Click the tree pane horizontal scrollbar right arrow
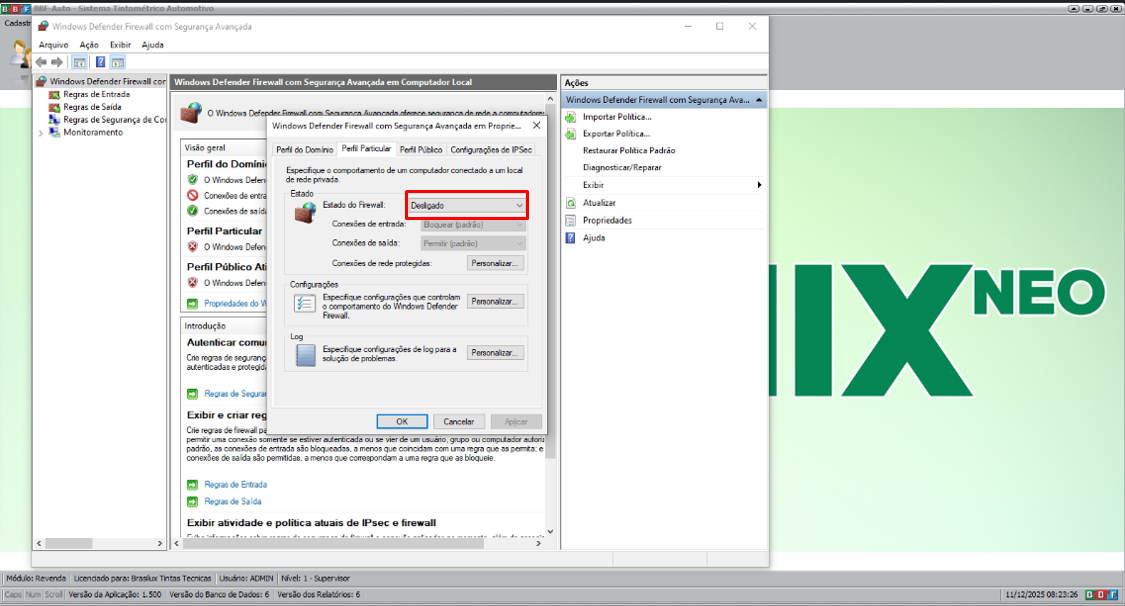This screenshot has width=1125, height=606. pos(159,544)
